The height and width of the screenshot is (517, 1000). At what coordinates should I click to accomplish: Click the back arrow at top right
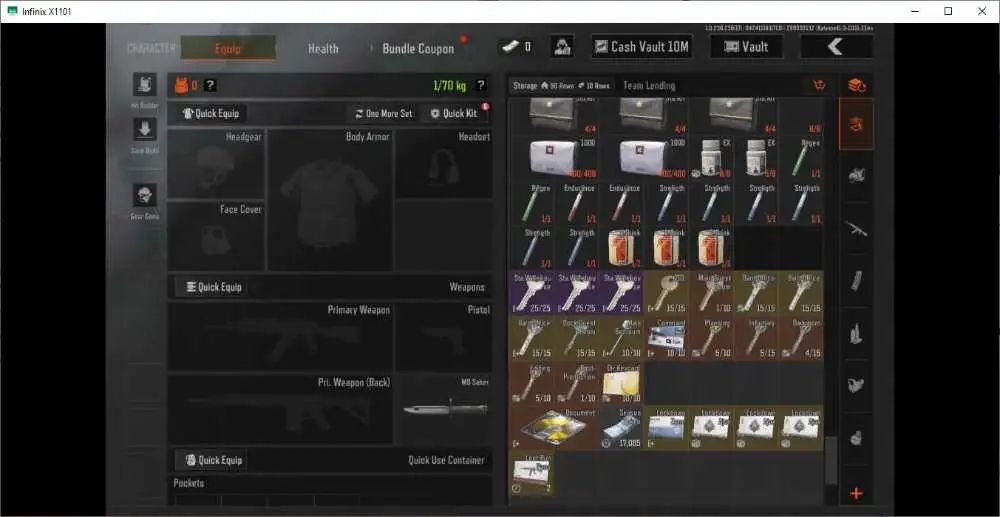[x=836, y=47]
